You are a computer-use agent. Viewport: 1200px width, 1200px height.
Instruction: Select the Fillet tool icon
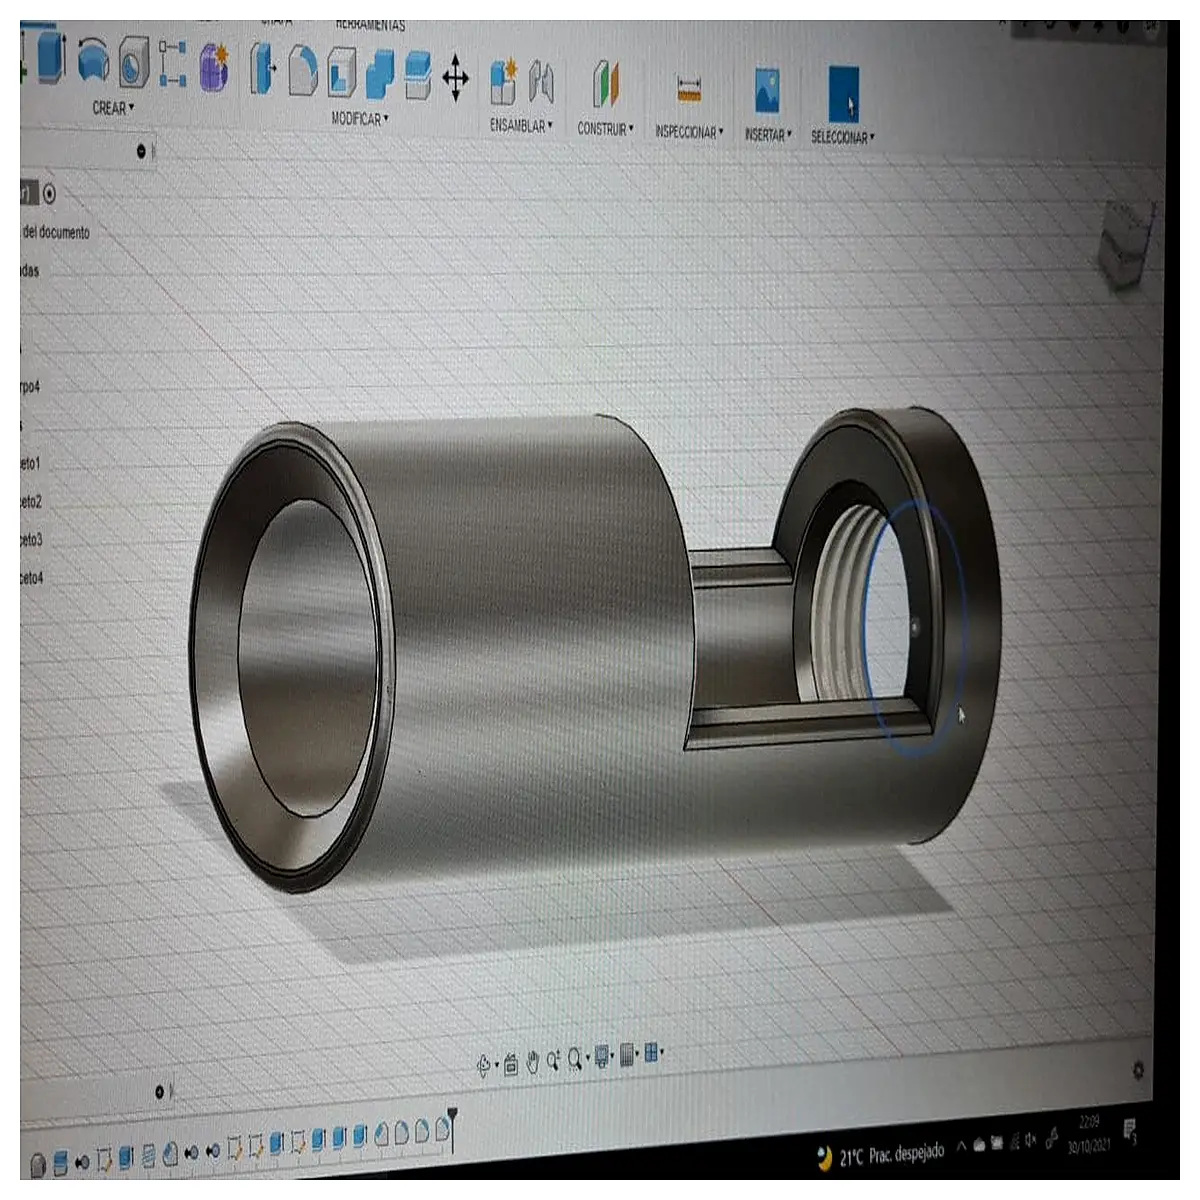click(x=302, y=72)
